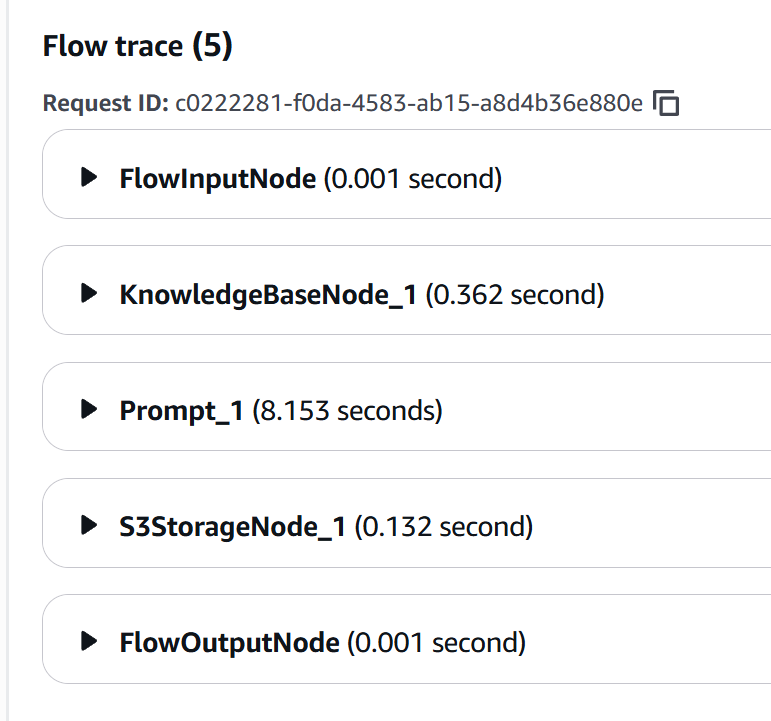The height and width of the screenshot is (721, 771).
Task: Expand the S3StorageNode_1 disclosure triangle
Action: (89, 525)
